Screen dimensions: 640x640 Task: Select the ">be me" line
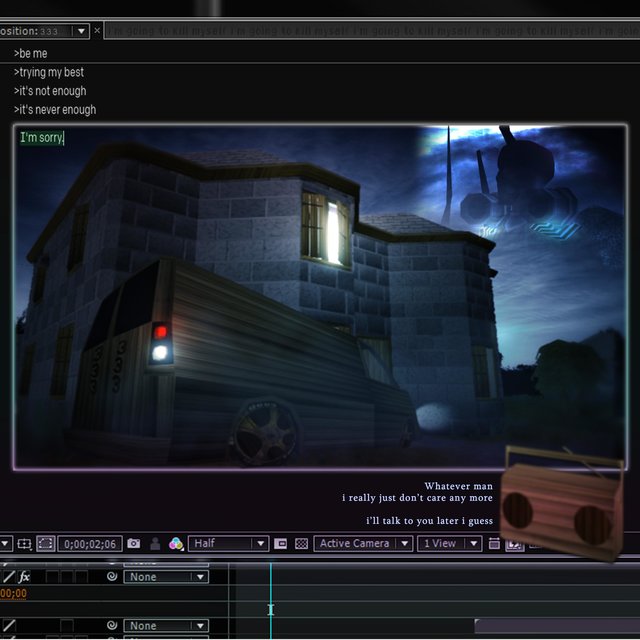point(31,53)
